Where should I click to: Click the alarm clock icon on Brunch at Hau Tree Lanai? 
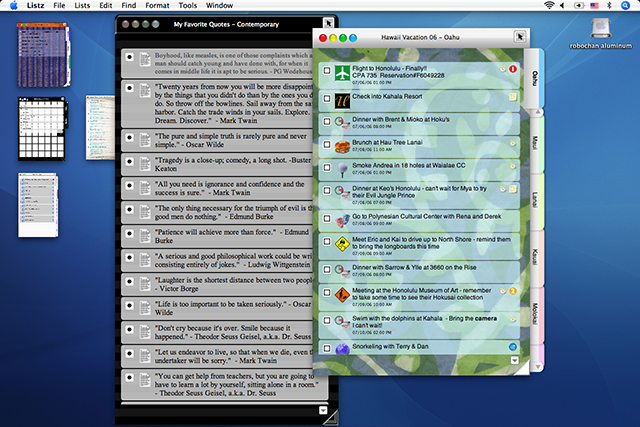513,143
